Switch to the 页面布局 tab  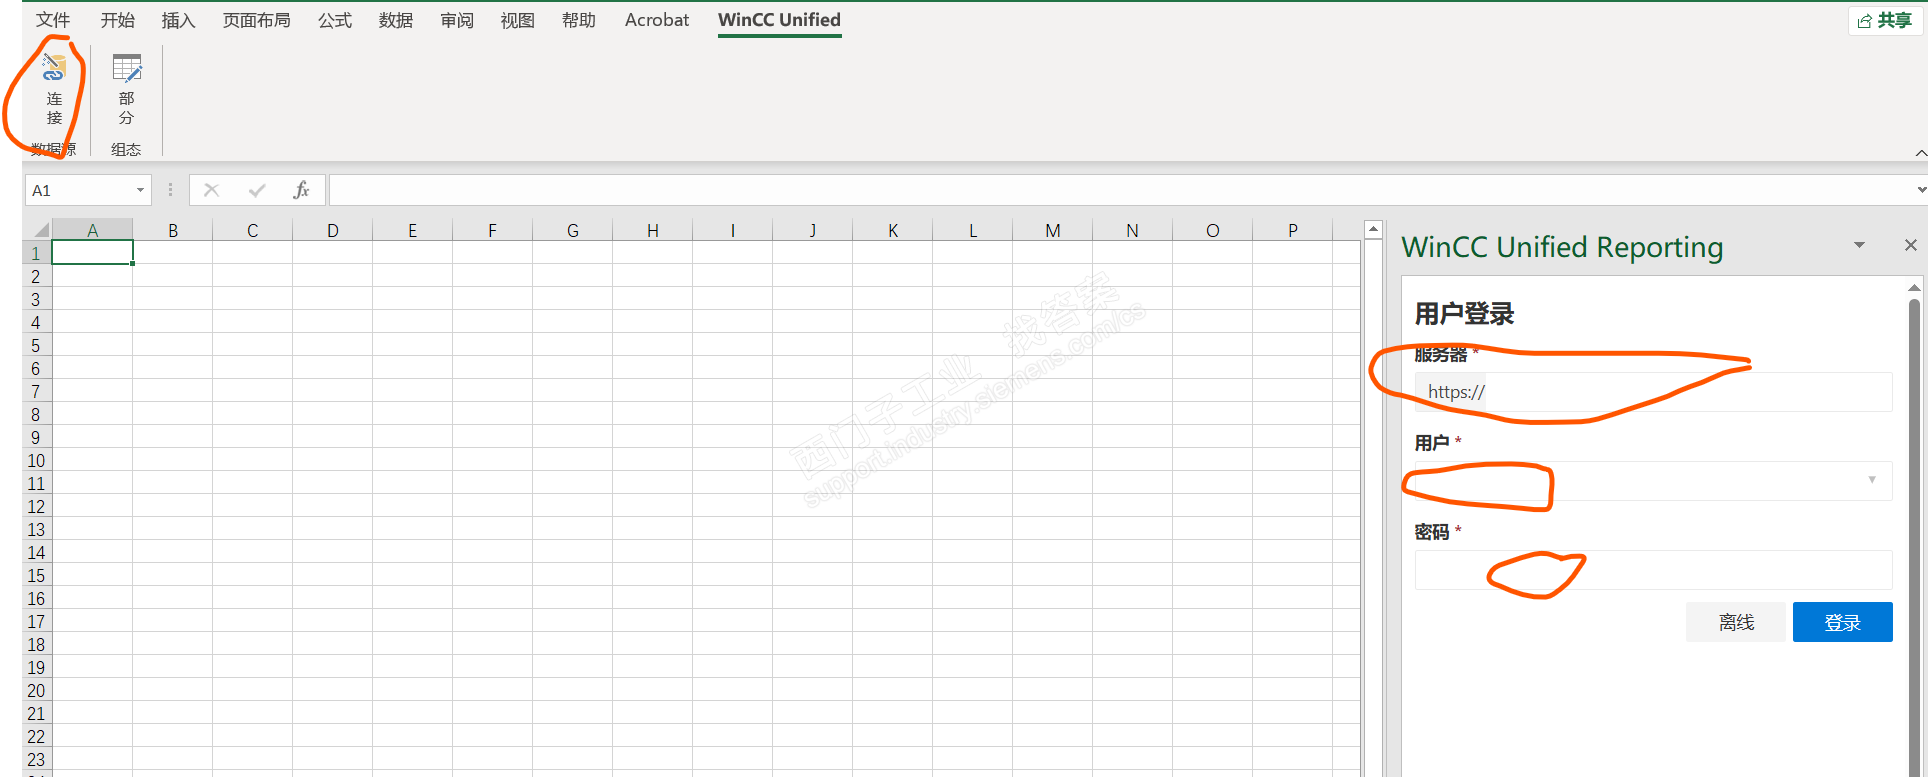256,20
